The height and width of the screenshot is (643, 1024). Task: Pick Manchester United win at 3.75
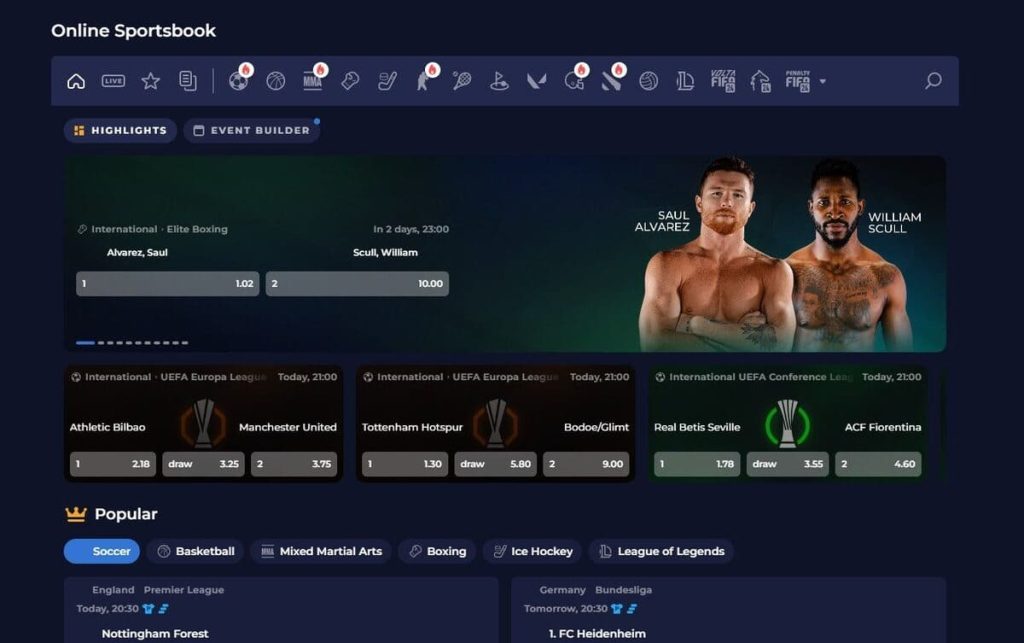(x=294, y=464)
